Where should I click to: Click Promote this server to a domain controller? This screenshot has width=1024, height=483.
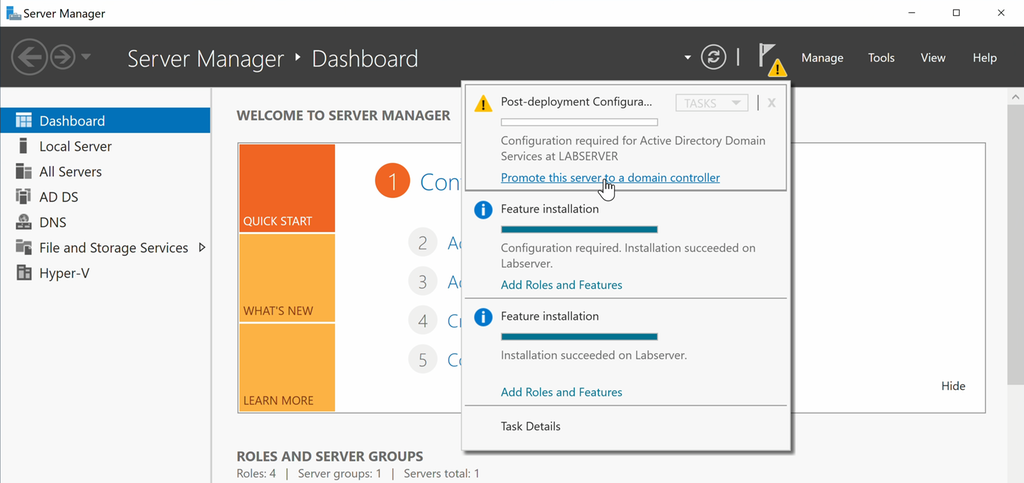610,178
